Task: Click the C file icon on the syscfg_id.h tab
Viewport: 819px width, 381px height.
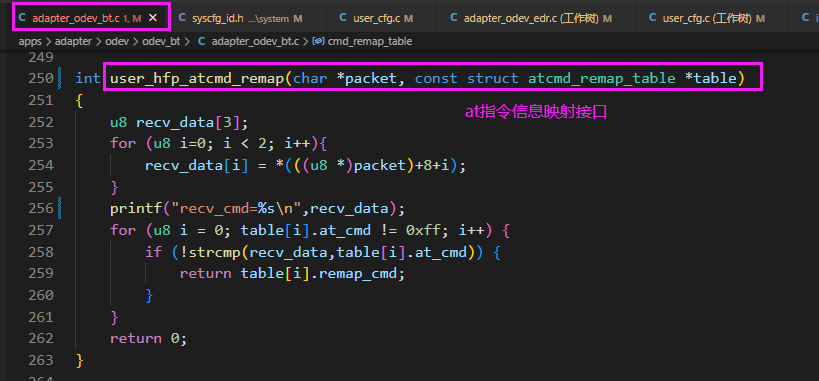Action: (x=182, y=18)
